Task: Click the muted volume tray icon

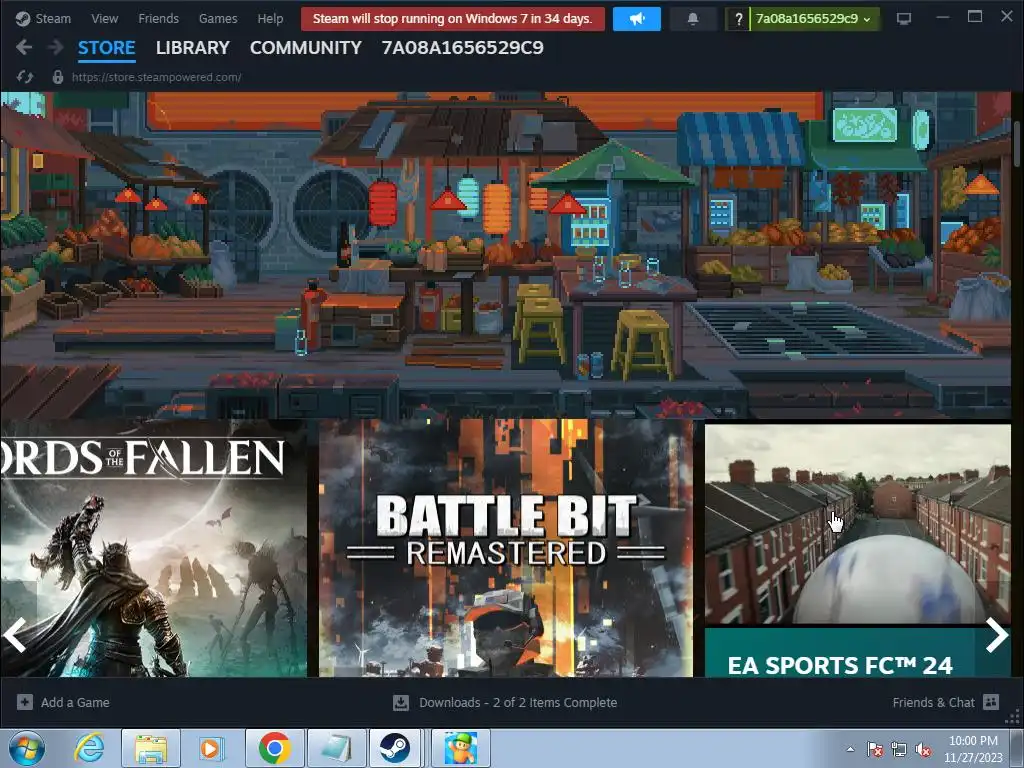Action: tap(923, 749)
